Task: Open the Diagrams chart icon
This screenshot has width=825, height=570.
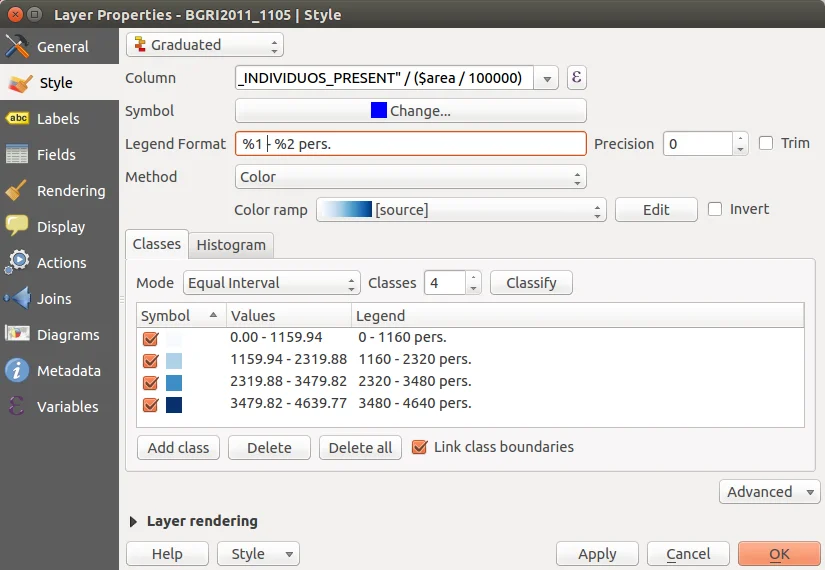Action: click(x=18, y=335)
